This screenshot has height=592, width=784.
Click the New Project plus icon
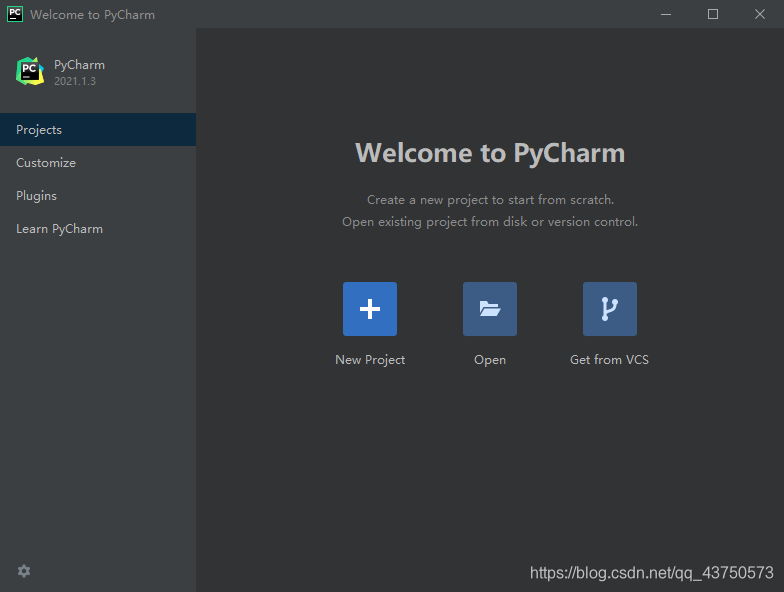click(370, 309)
